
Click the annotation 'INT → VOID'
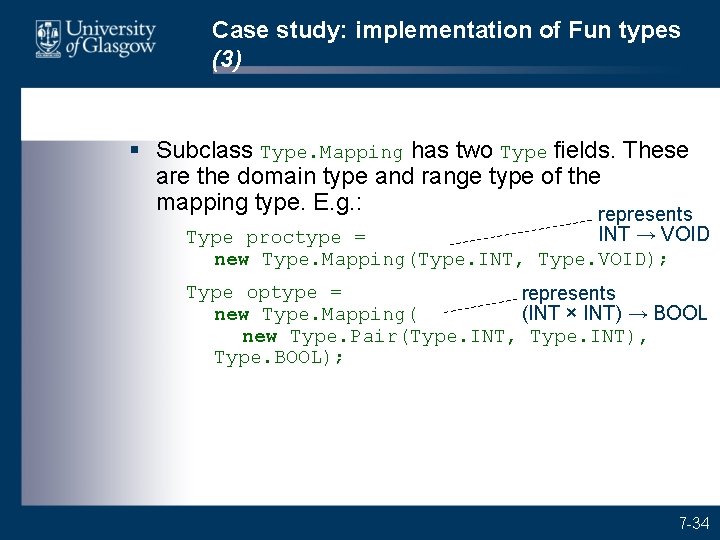(x=654, y=234)
